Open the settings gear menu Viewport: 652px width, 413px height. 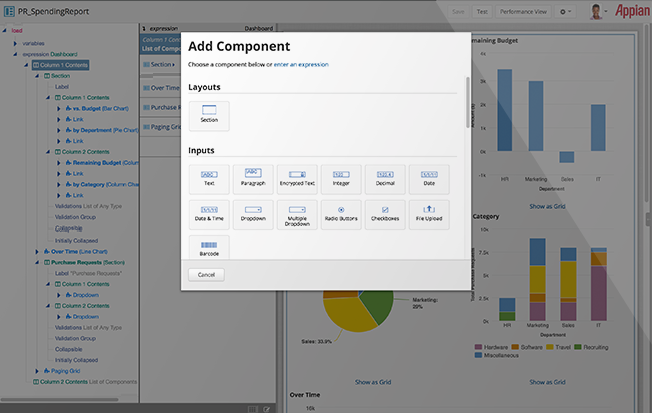point(565,12)
